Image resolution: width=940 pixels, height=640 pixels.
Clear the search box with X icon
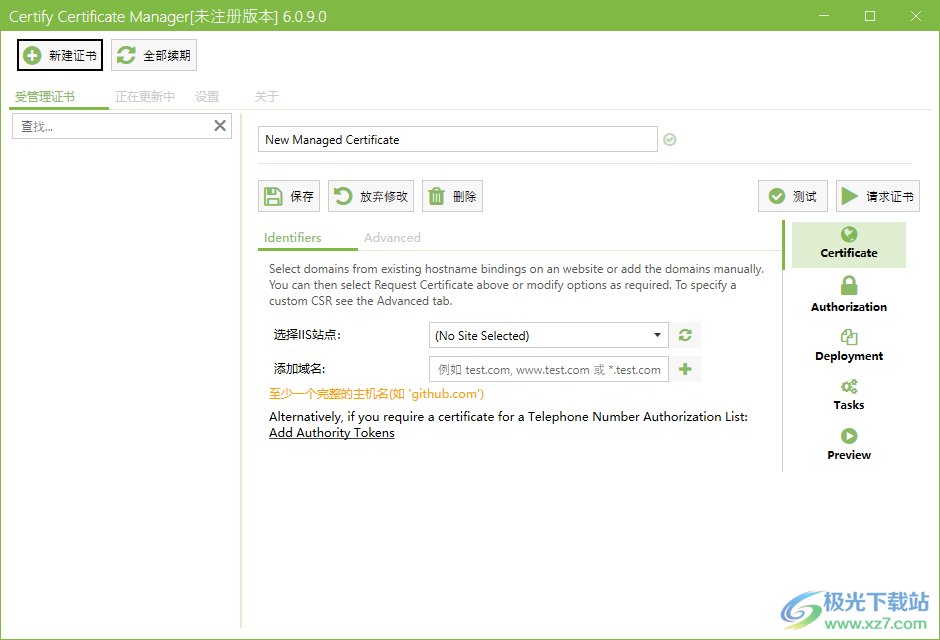pos(220,126)
